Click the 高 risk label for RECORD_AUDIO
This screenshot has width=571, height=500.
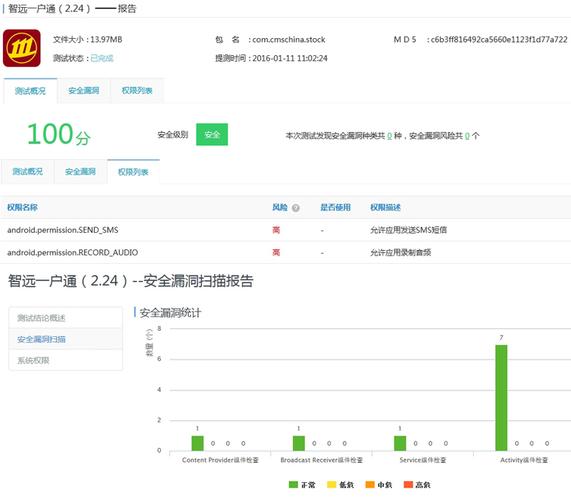[x=276, y=252]
